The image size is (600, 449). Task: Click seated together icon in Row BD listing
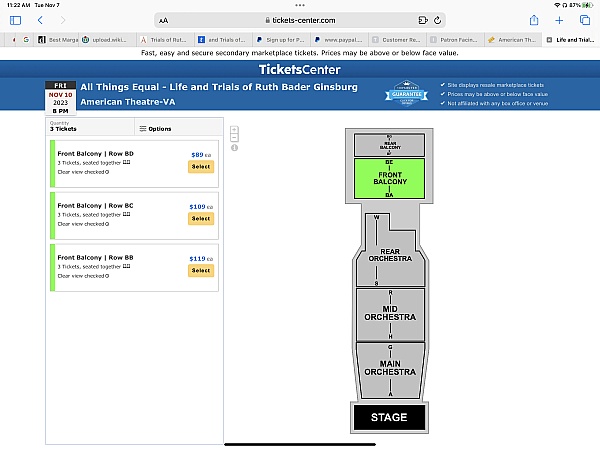click(127, 162)
